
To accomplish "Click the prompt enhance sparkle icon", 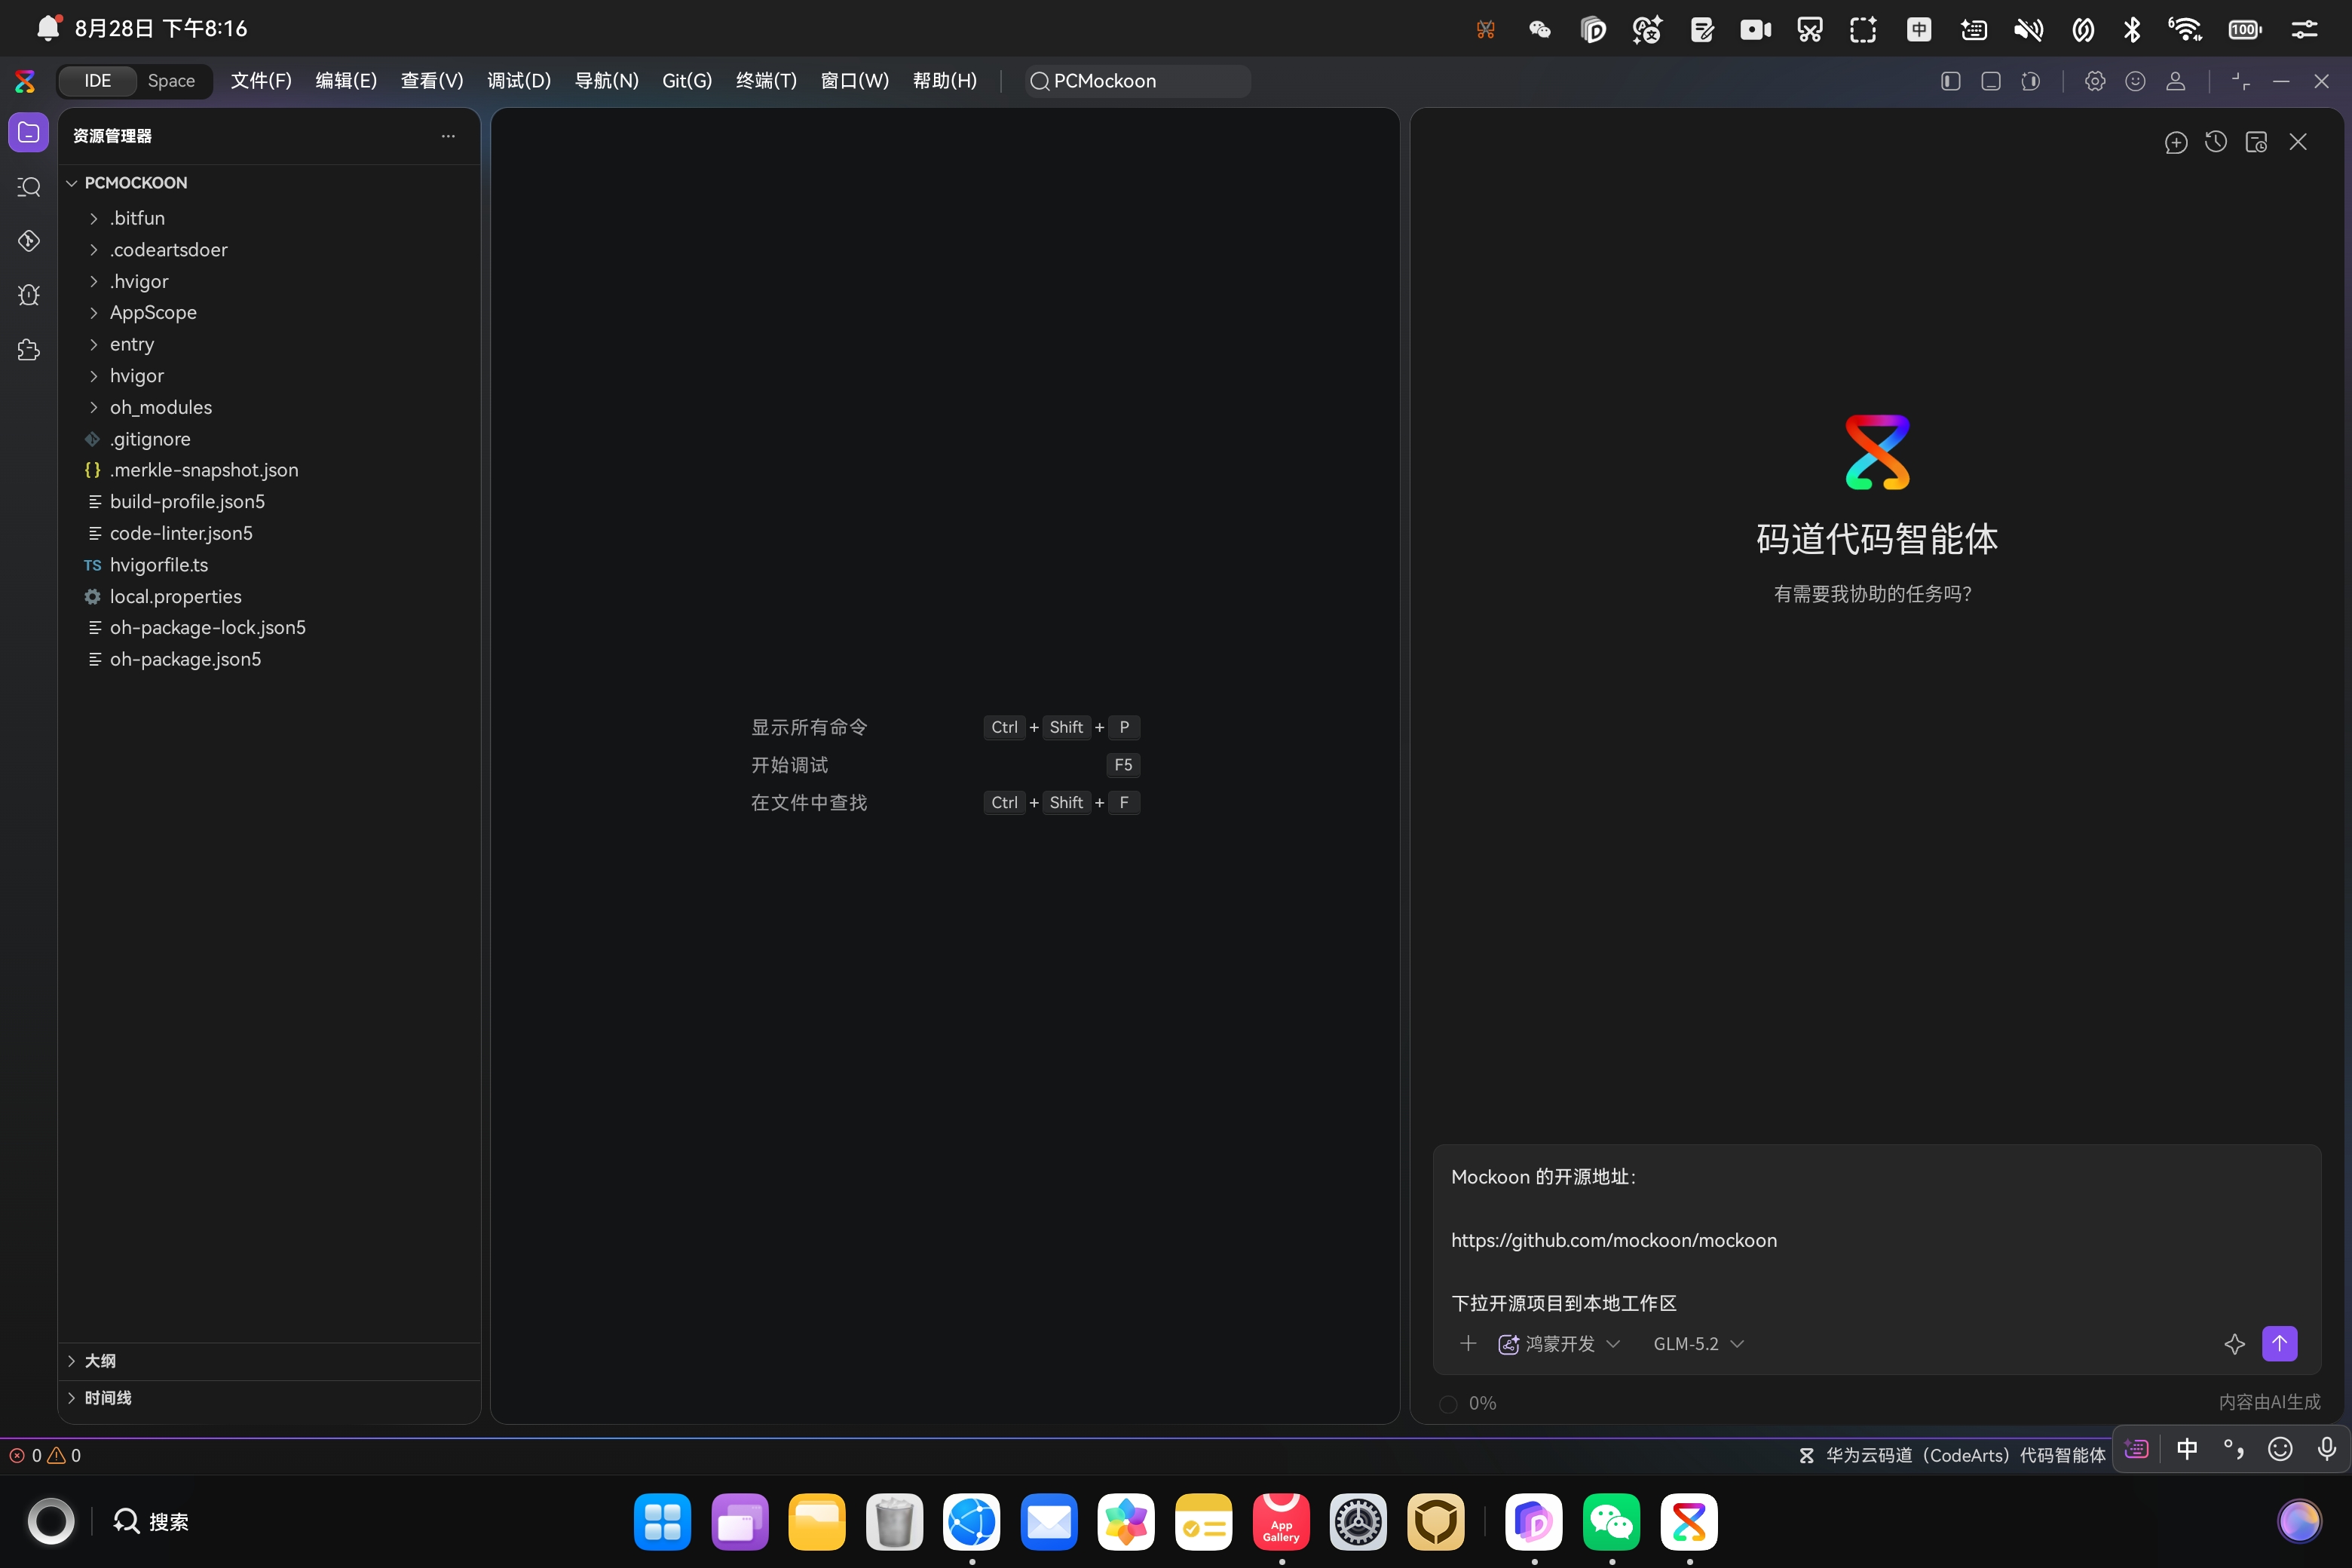I will pos(2234,1344).
